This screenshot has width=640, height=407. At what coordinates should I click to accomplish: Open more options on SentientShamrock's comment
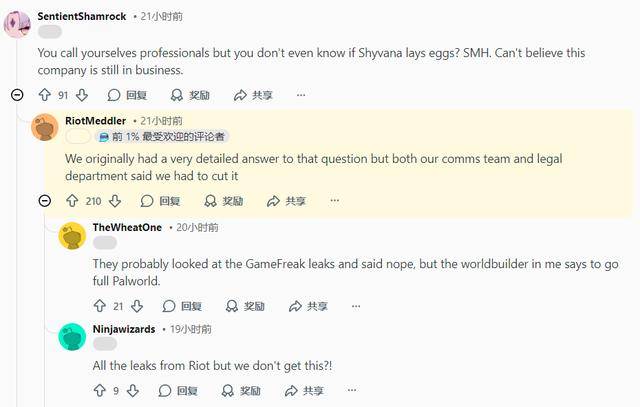pos(301,95)
